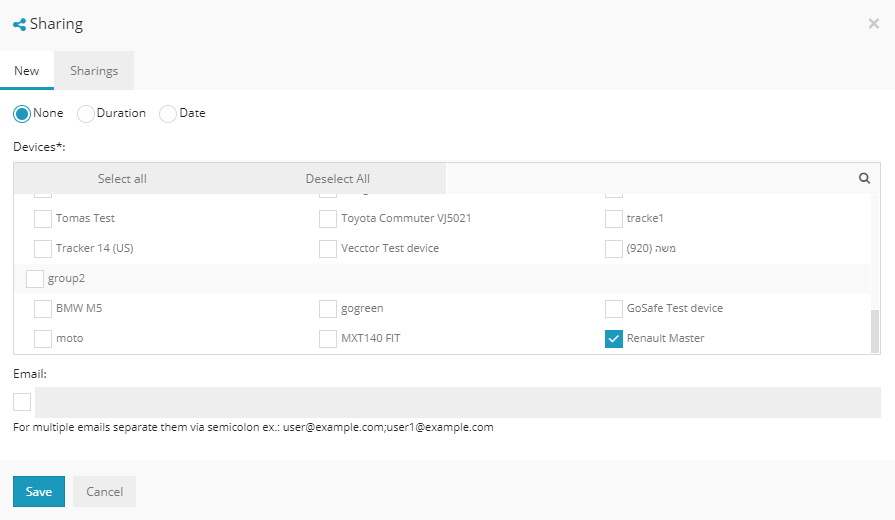
Task: Click the Tomas Test label
Action: [85, 218]
